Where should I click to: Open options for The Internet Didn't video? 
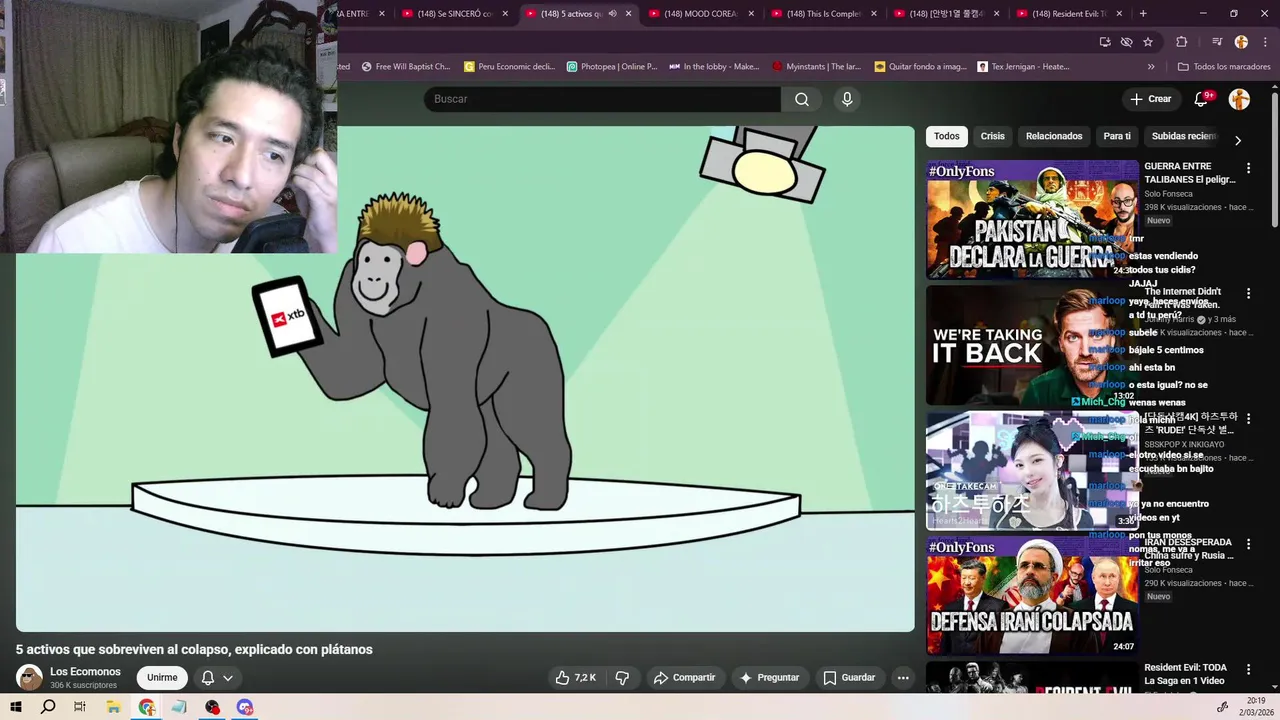(x=1248, y=293)
